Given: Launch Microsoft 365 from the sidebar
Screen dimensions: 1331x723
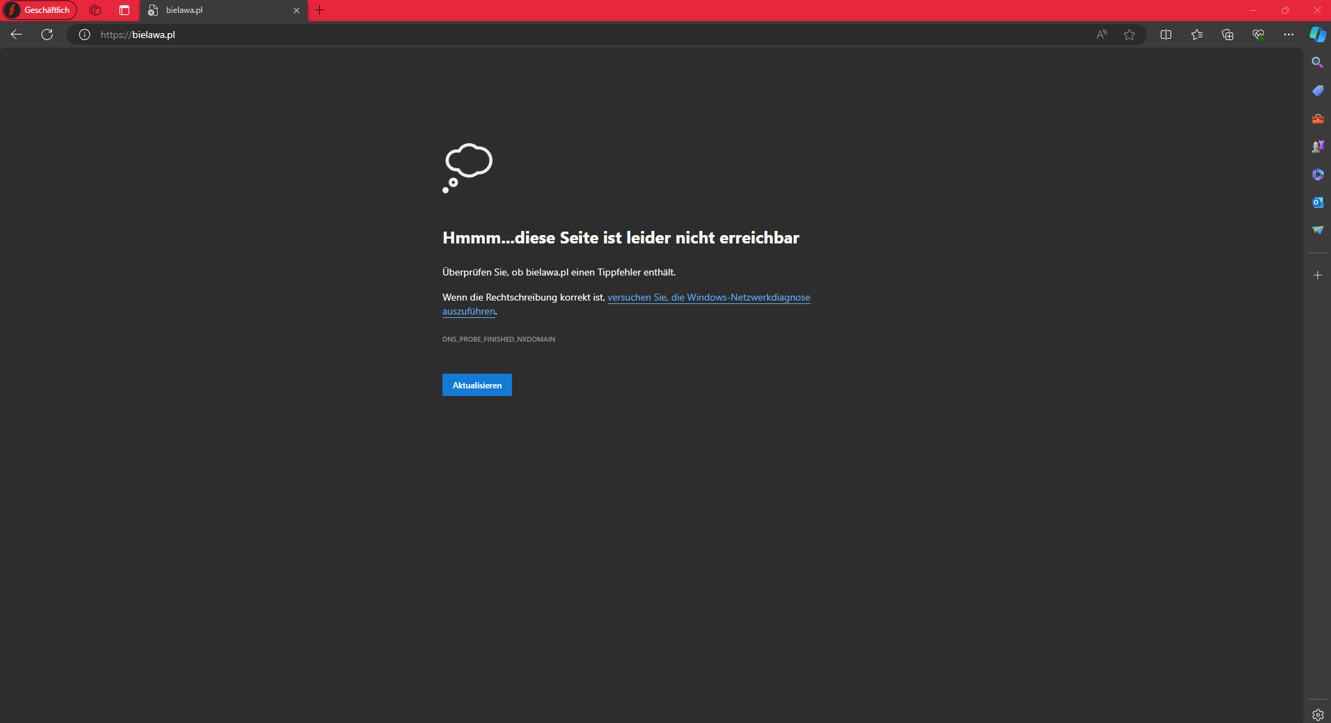Looking at the screenshot, I should [1317, 175].
